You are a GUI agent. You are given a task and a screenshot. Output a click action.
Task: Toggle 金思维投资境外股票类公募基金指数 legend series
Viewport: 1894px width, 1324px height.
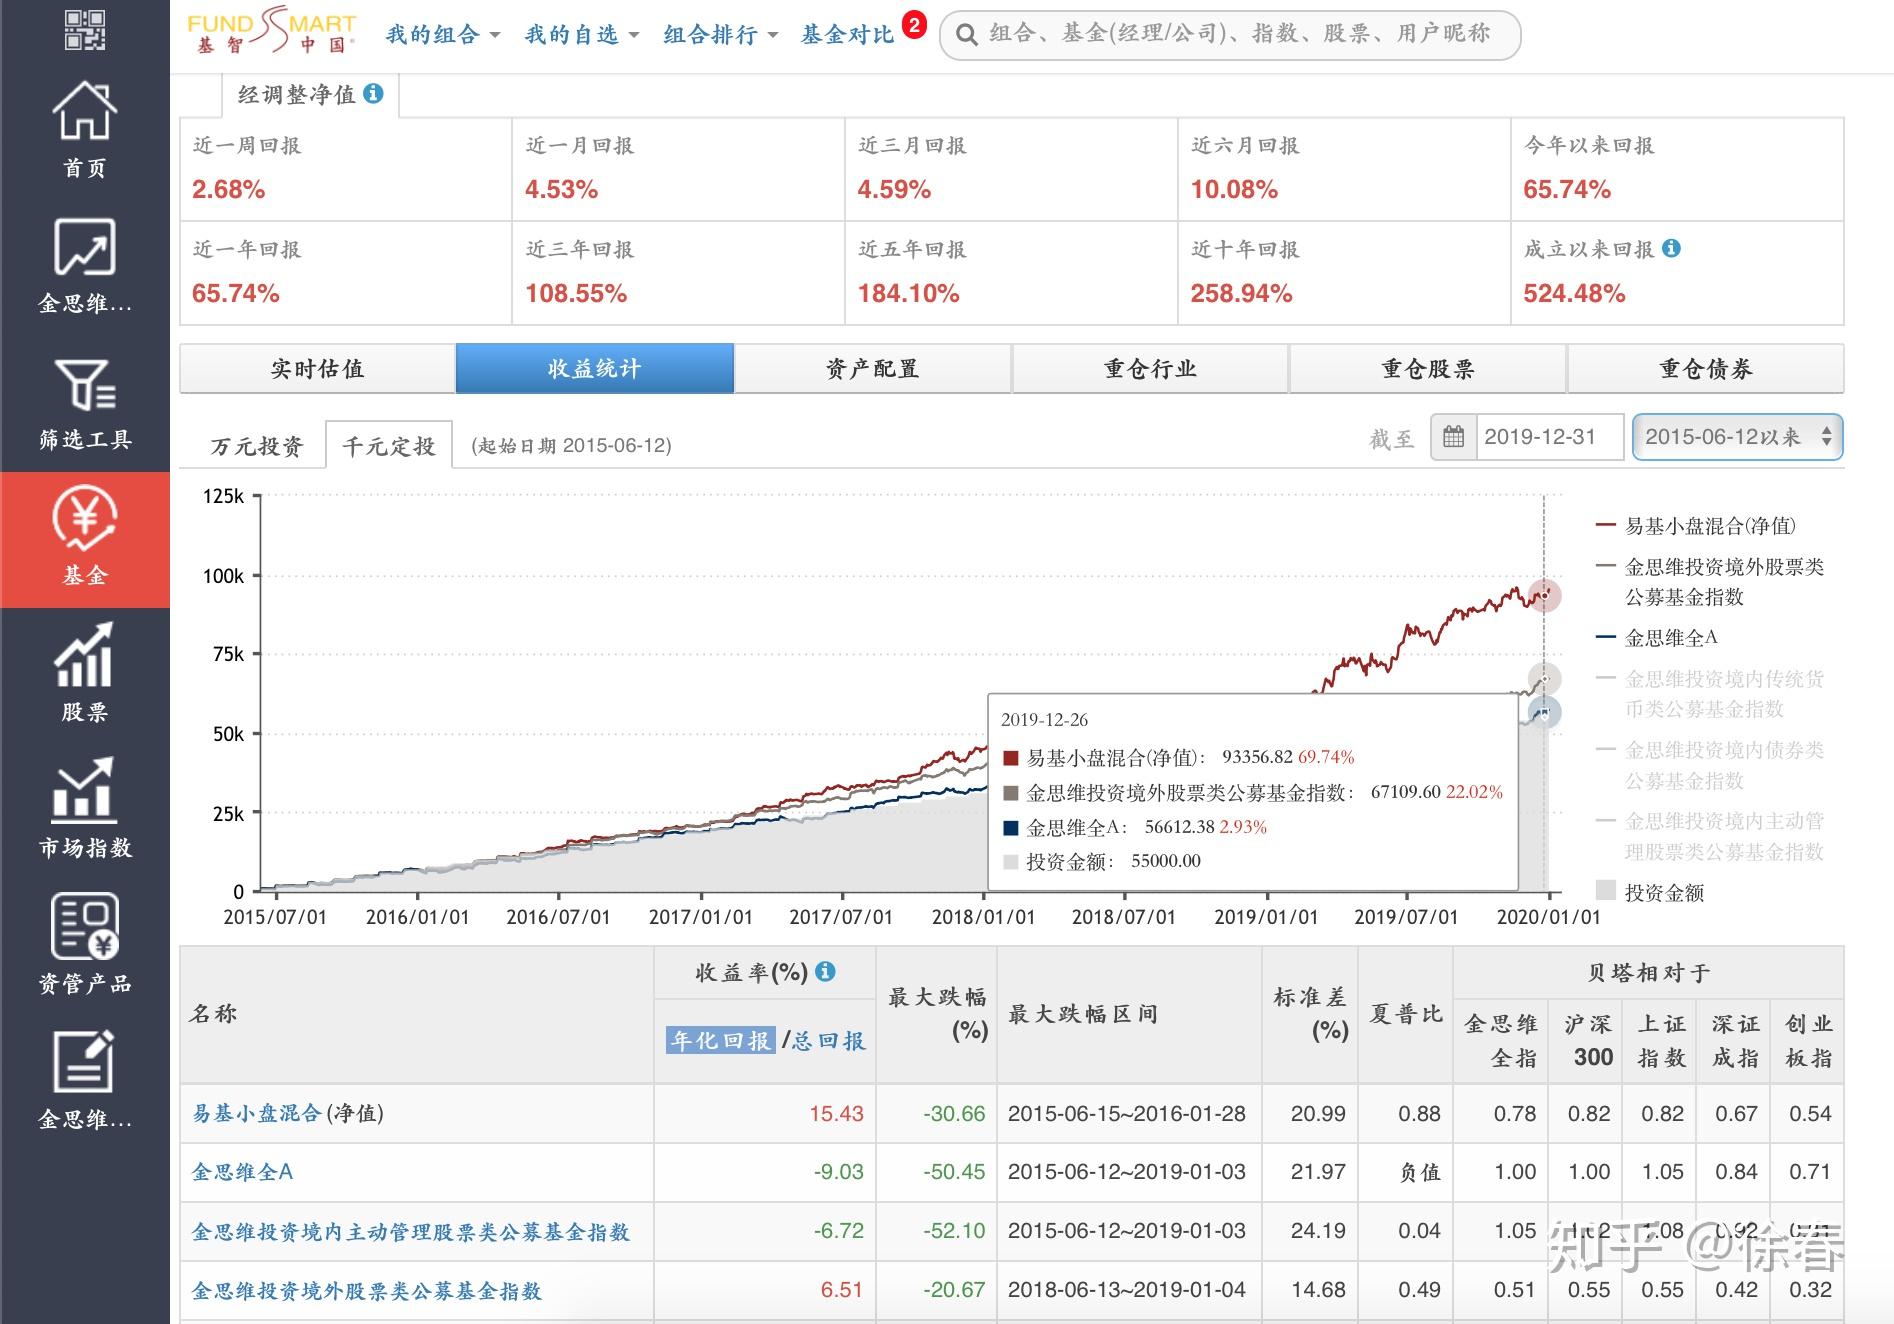1710,581
